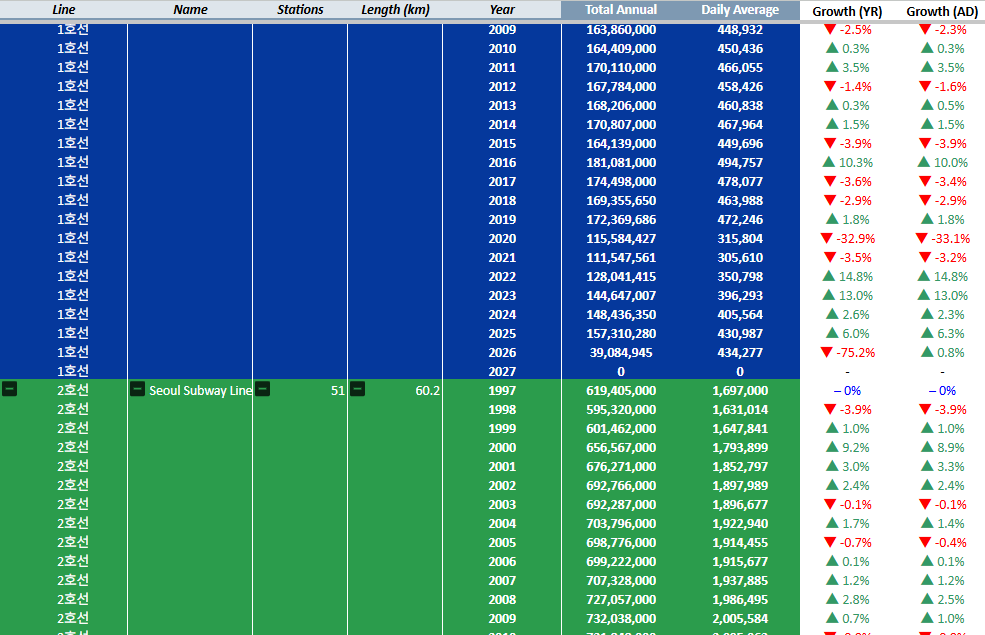Click Total Annual value 157,310,280
Image resolution: width=985 pixels, height=635 pixels.
pos(621,334)
